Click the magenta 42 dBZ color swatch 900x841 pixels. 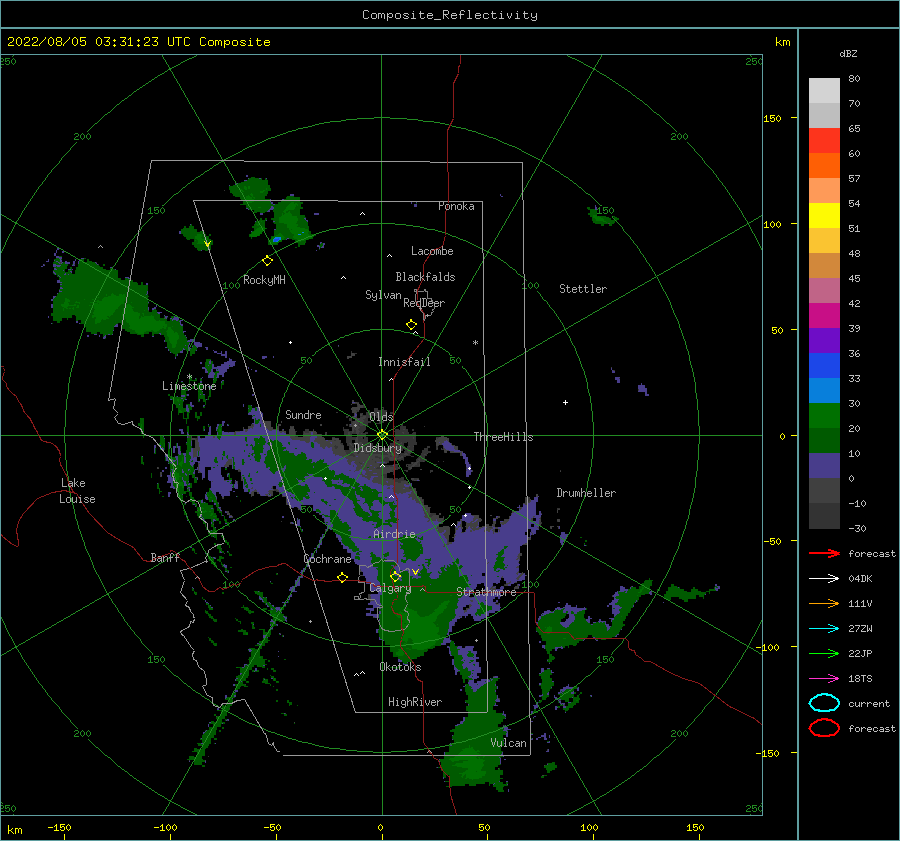[x=824, y=316]
